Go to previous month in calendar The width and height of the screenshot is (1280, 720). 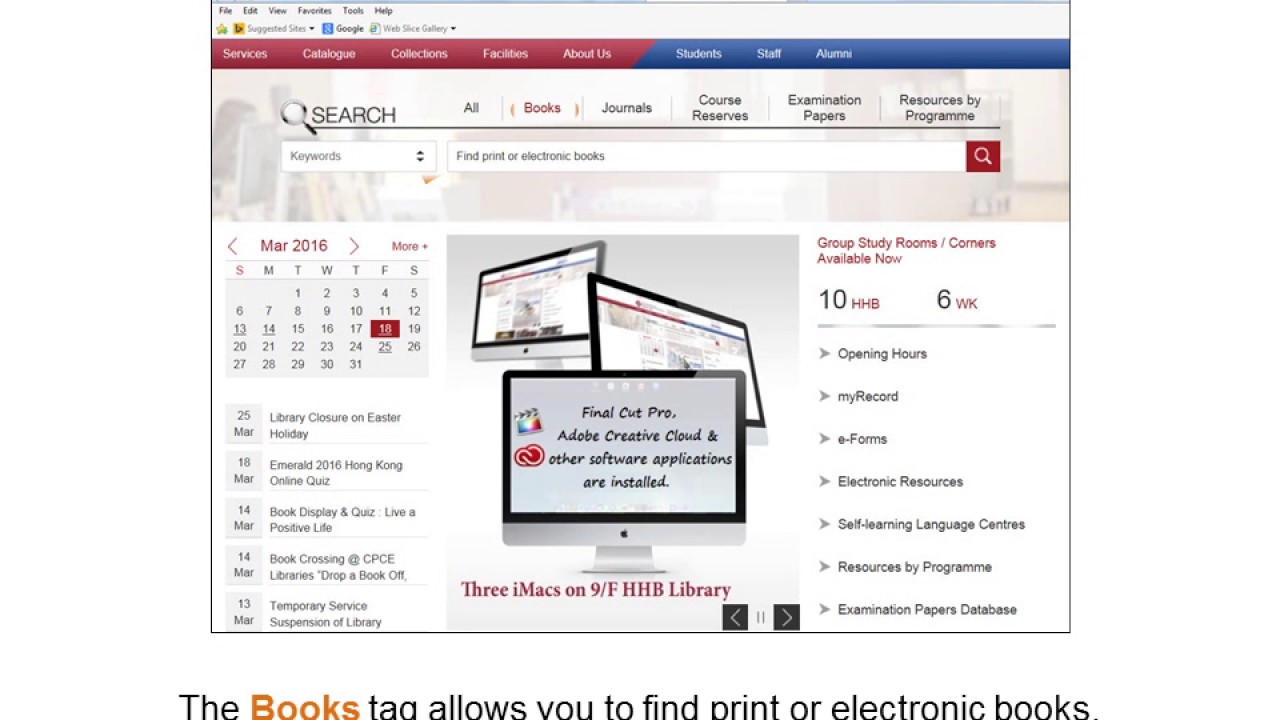[x=232, y=246]
